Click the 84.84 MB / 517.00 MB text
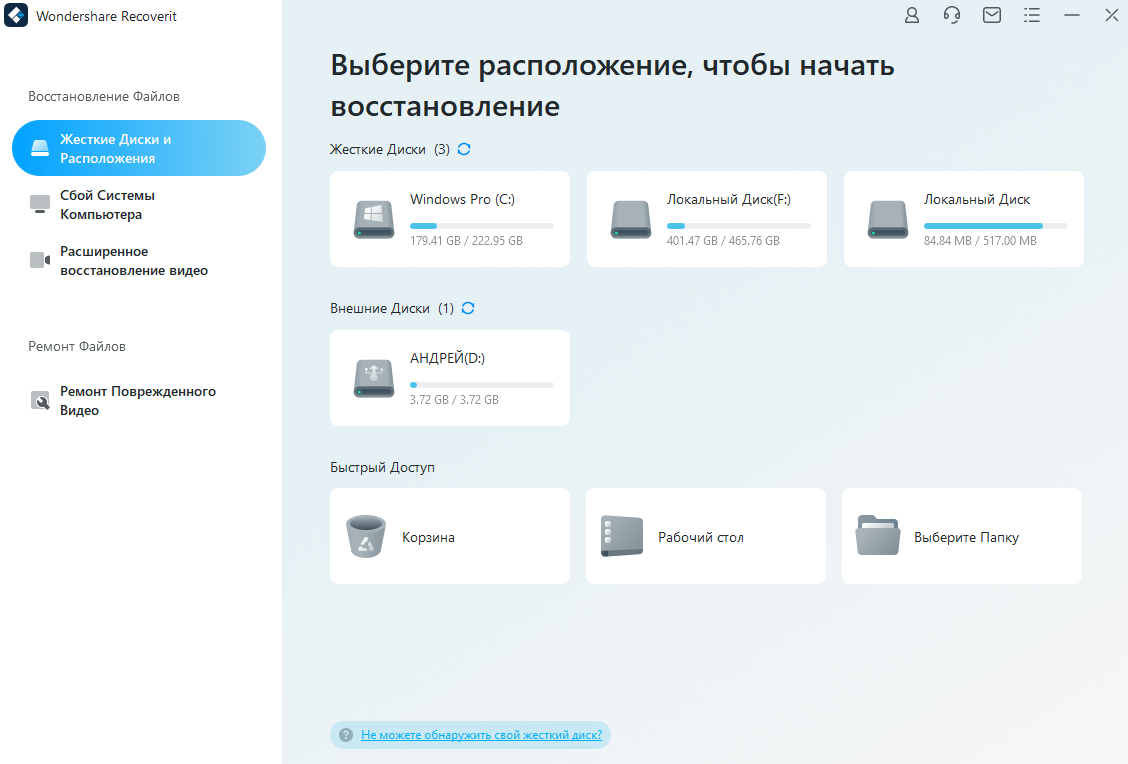This screenshot has height=764, width=1128. click(980, 241)
